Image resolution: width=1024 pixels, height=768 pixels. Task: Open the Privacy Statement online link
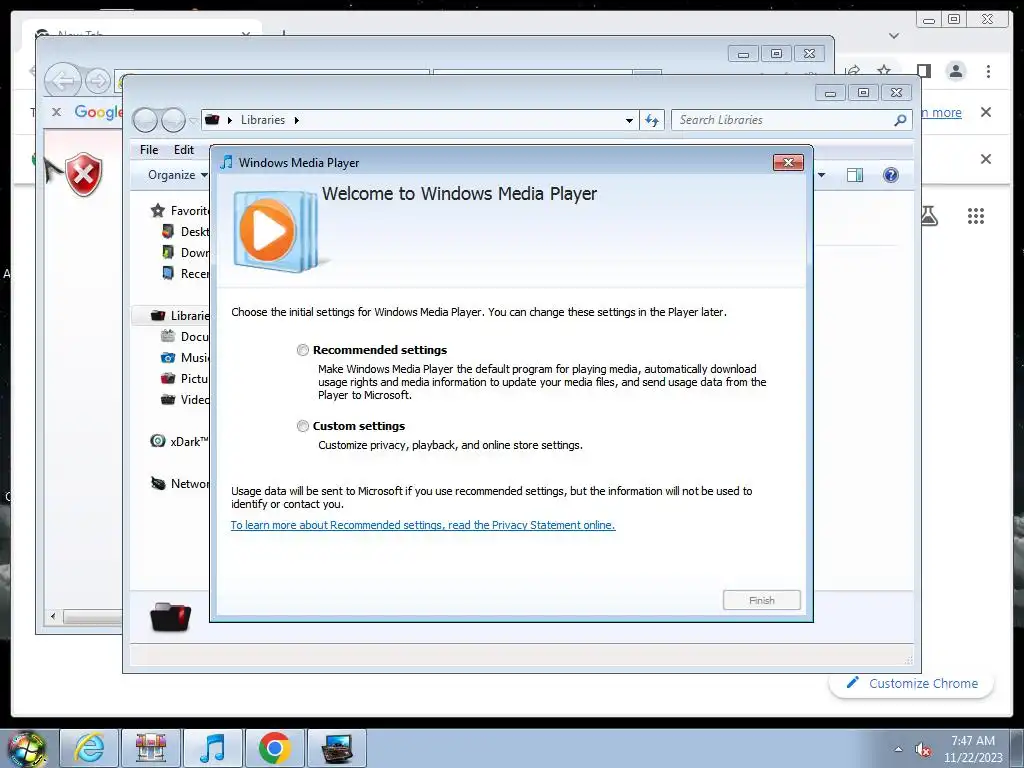click(423, 525)
